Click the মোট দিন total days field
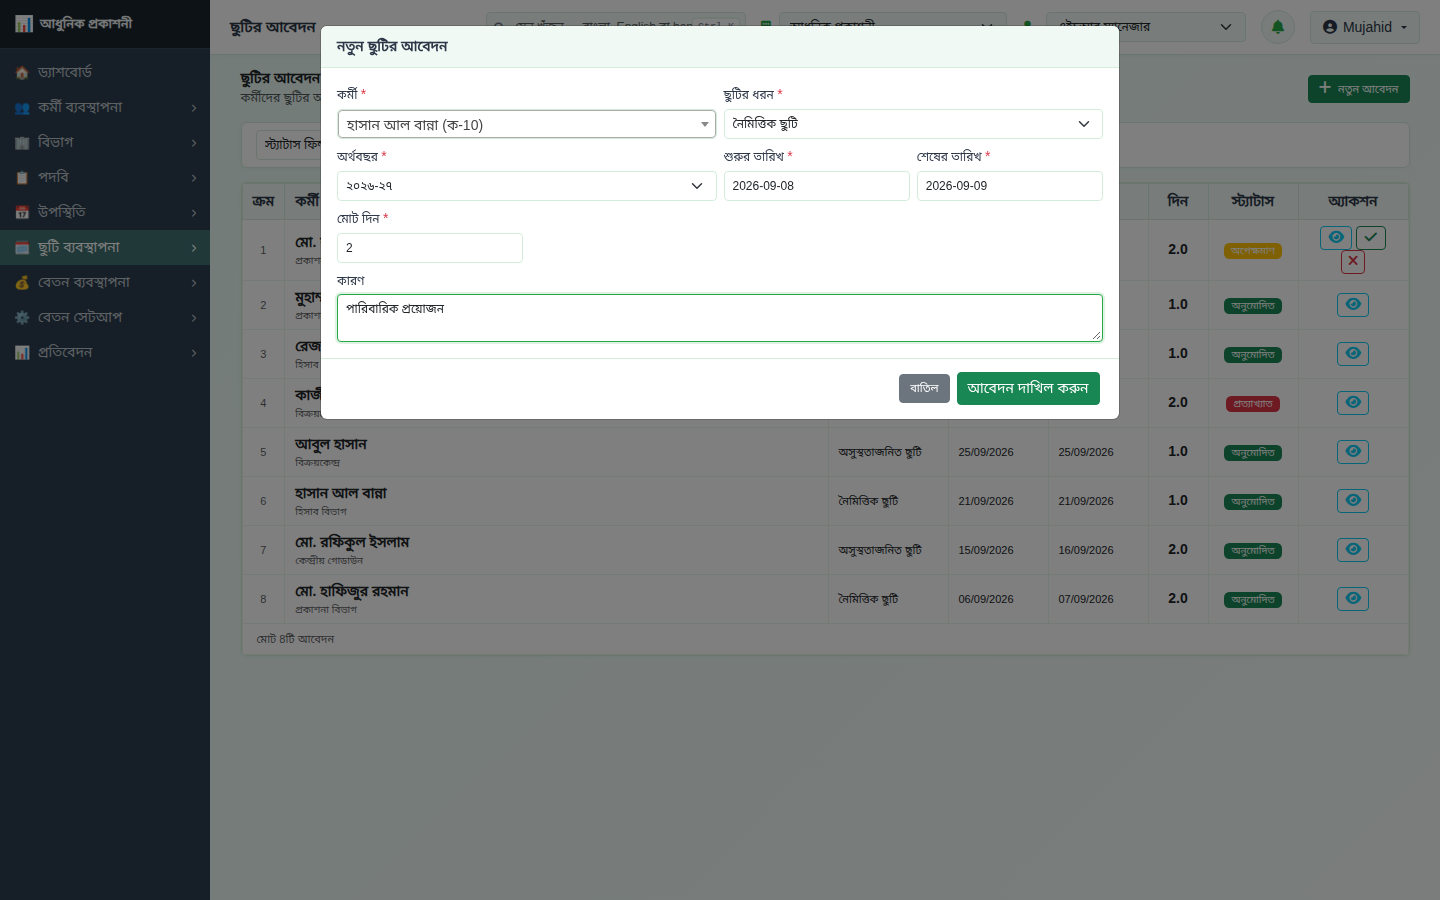The image size is (1440, 900). (x=430, y=248)
